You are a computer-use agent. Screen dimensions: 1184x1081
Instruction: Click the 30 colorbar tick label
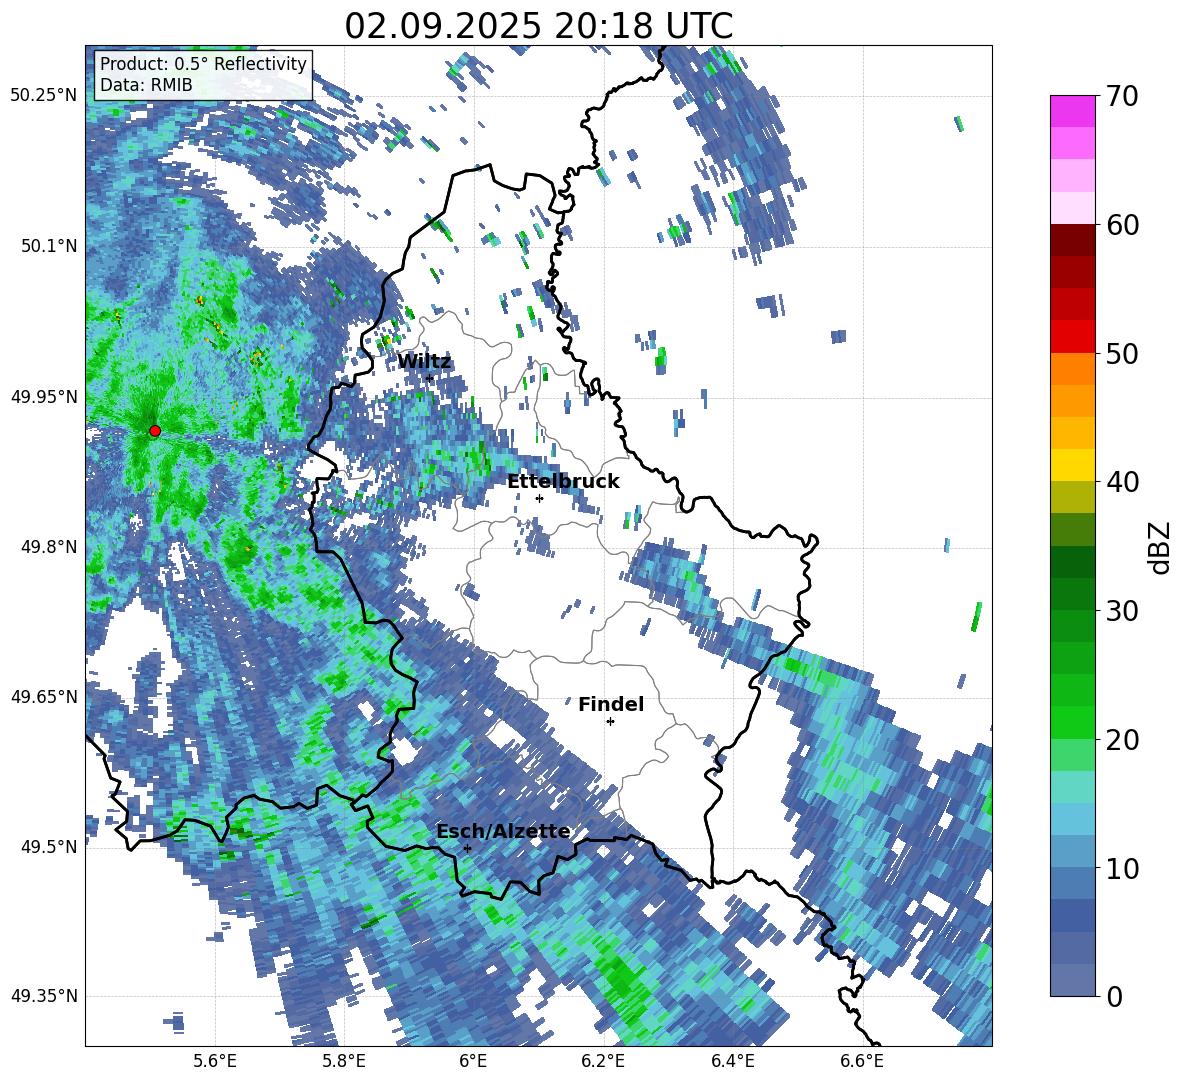click(x=1122, y=610)
